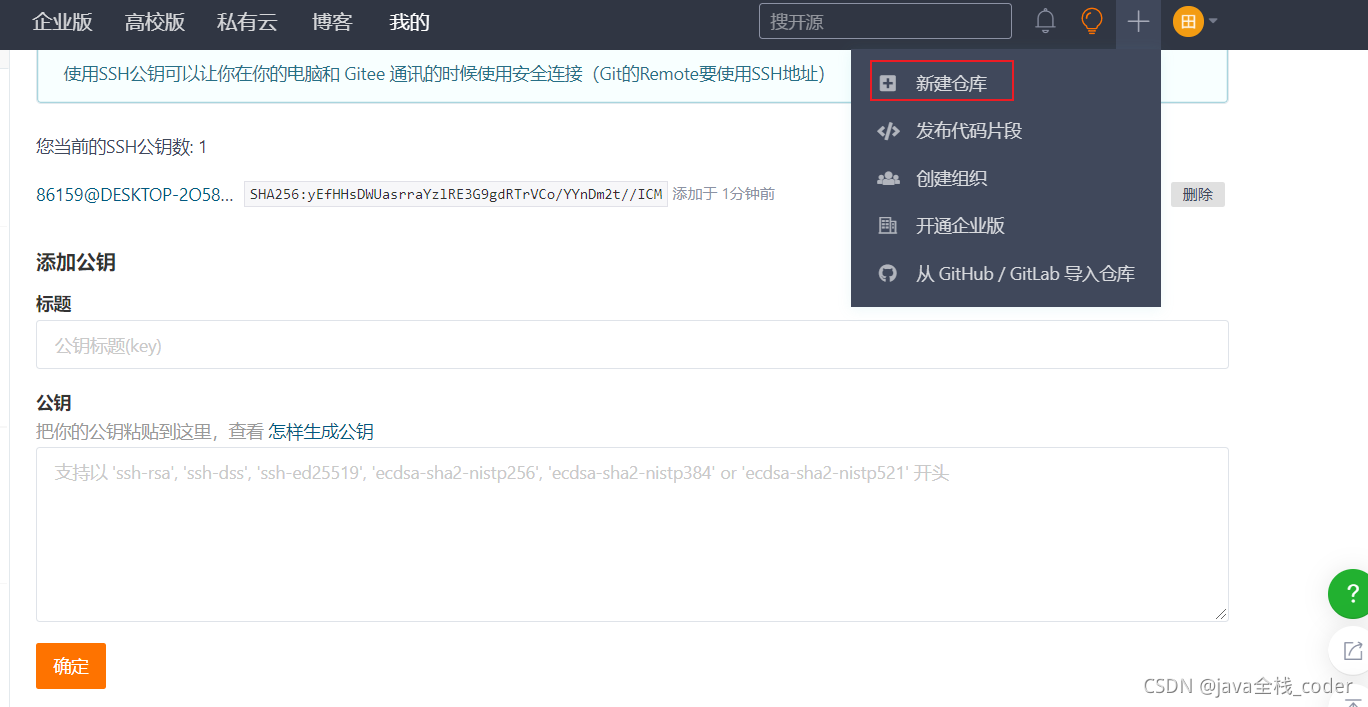Open the notifications bell icon
Image resolution: width=1368 pixels, height=707 pixels.
[1045, 21]
